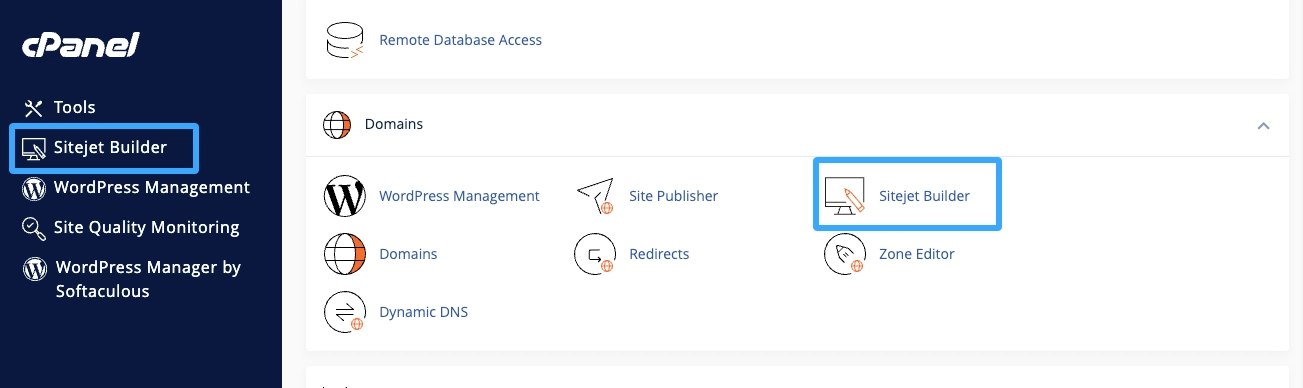1303x388 pixels.
Task: Open the Domains link below WordPress Management
Action: coord(408,254)
